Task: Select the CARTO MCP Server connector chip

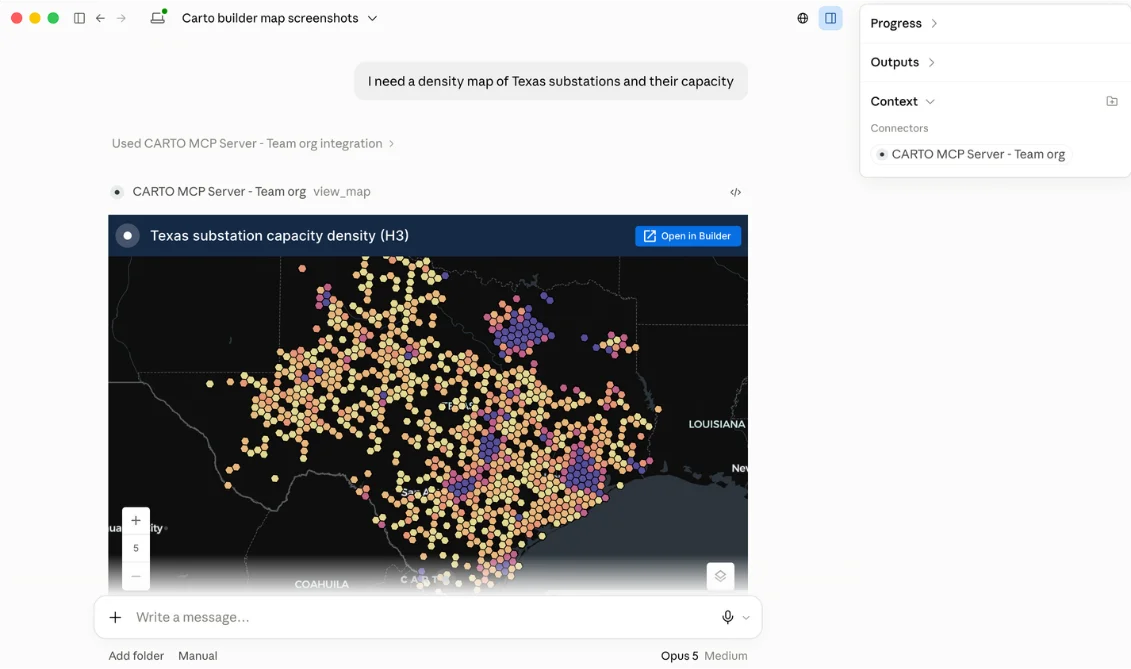Action: coord(971,154)
